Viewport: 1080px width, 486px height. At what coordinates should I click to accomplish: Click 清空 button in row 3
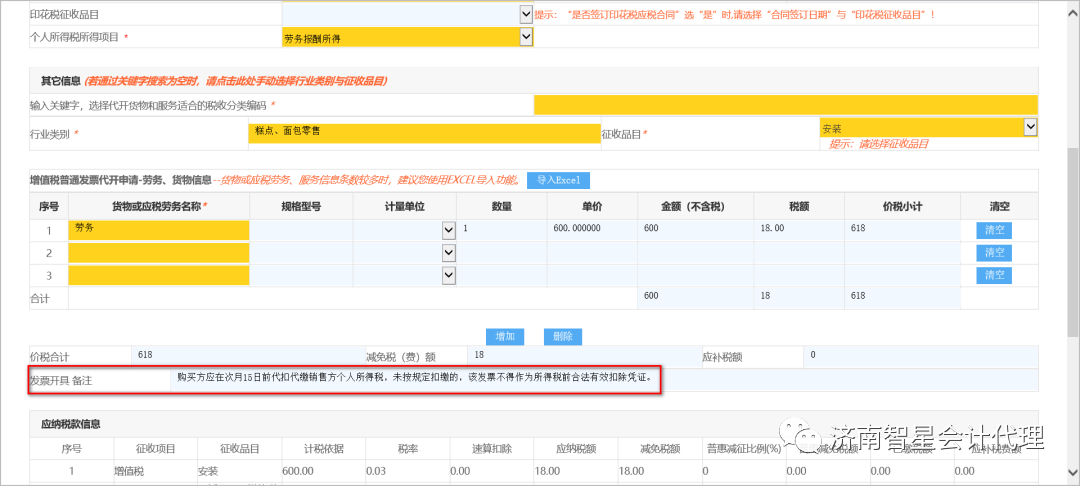tap(994, 275)
